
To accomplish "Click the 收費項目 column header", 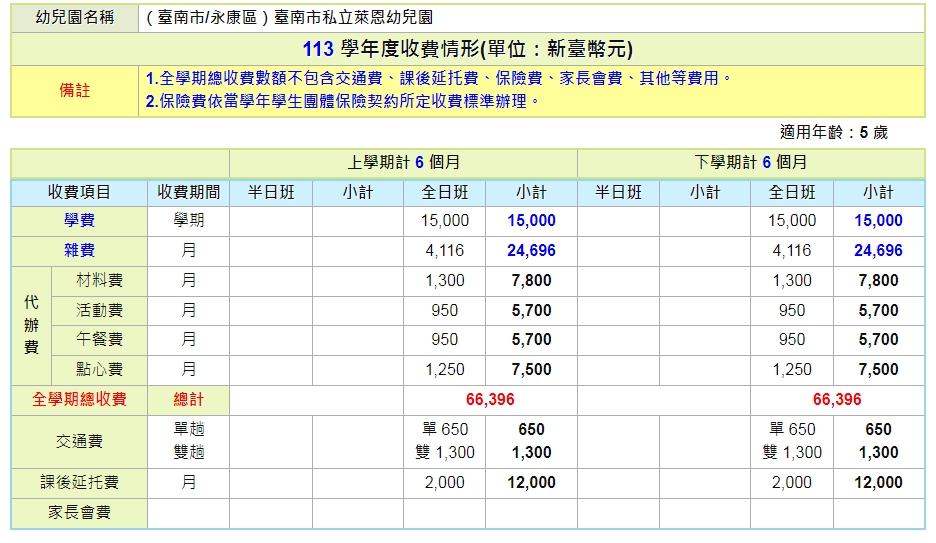I will (x=79, y=192).
